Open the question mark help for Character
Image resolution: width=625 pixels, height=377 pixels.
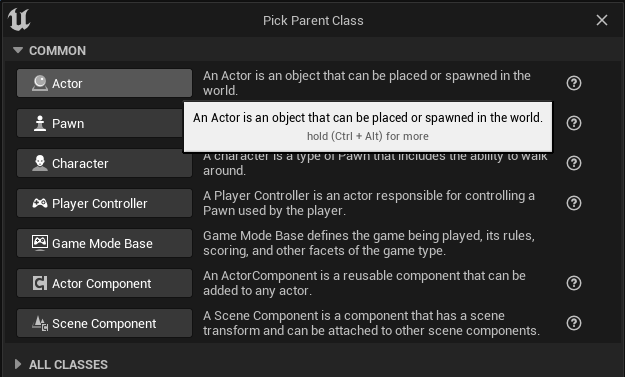[x=574, y=163]
